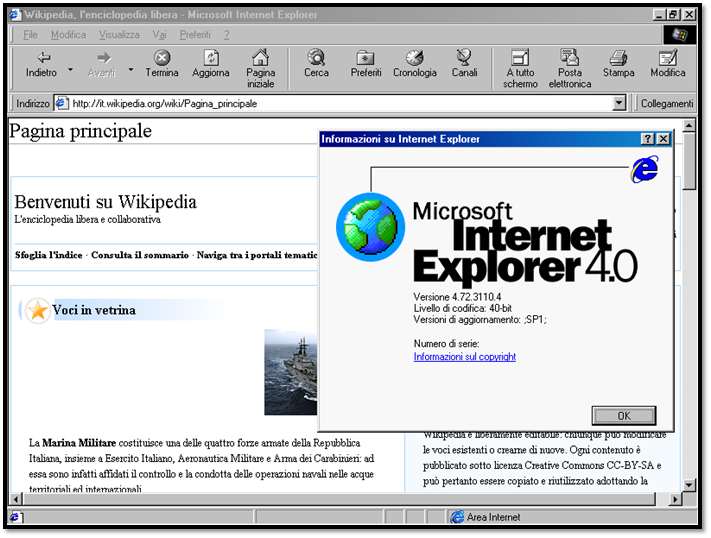Open the Vai menu

[160, 34]
